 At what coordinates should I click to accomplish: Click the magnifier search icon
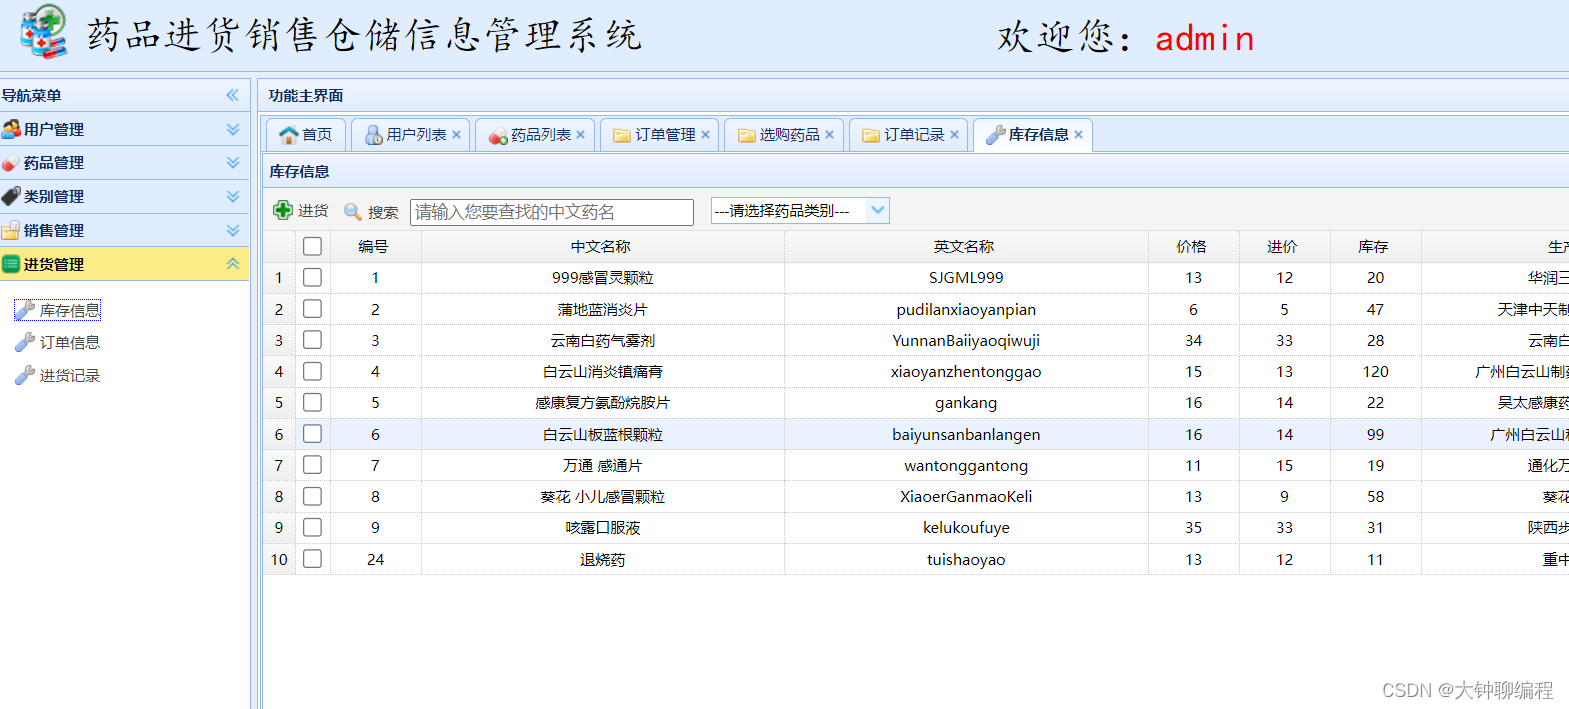pos(353,211)
